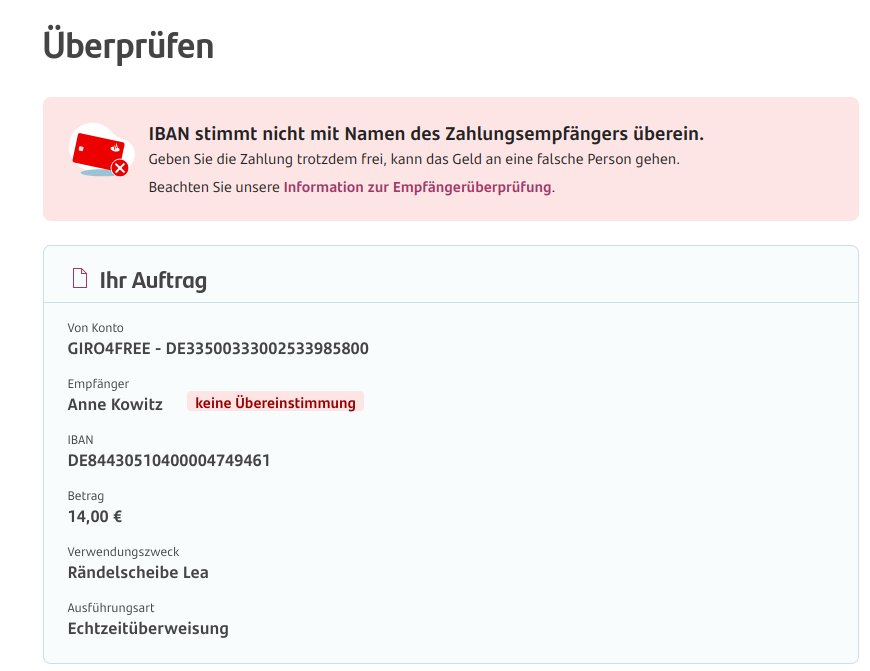The width and height of the screenshot is (870, 671).
Task: Click the red card warning icon
Action: coord(101,152)
